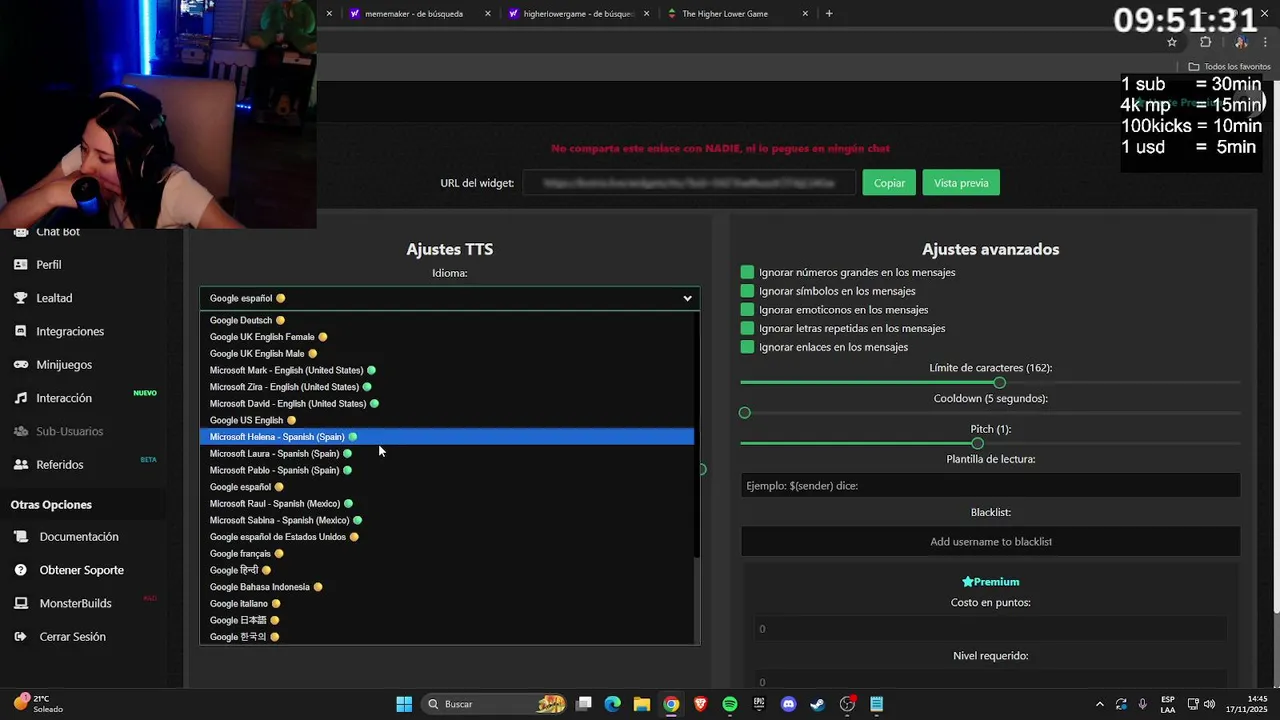Open the browser extensions puzzle icon
Viewport: 1280px width, 720px height.
coord(1205,42)
